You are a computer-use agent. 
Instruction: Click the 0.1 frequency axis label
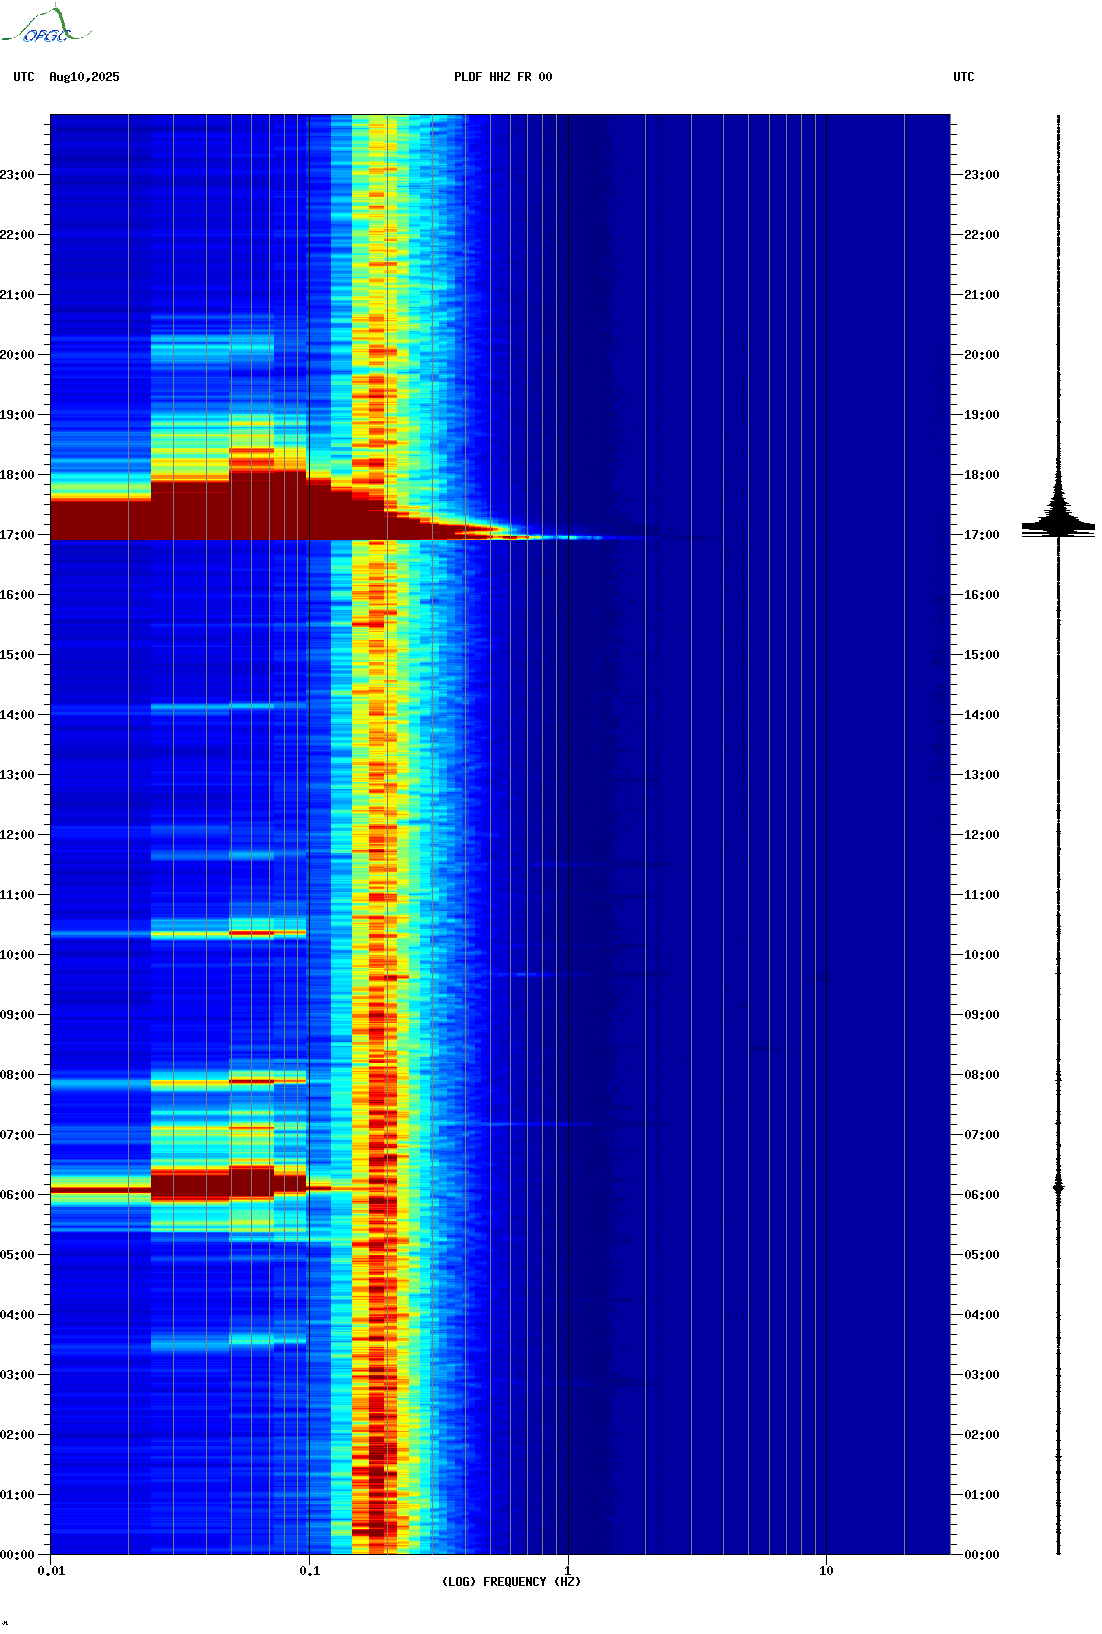[310, 1571]
